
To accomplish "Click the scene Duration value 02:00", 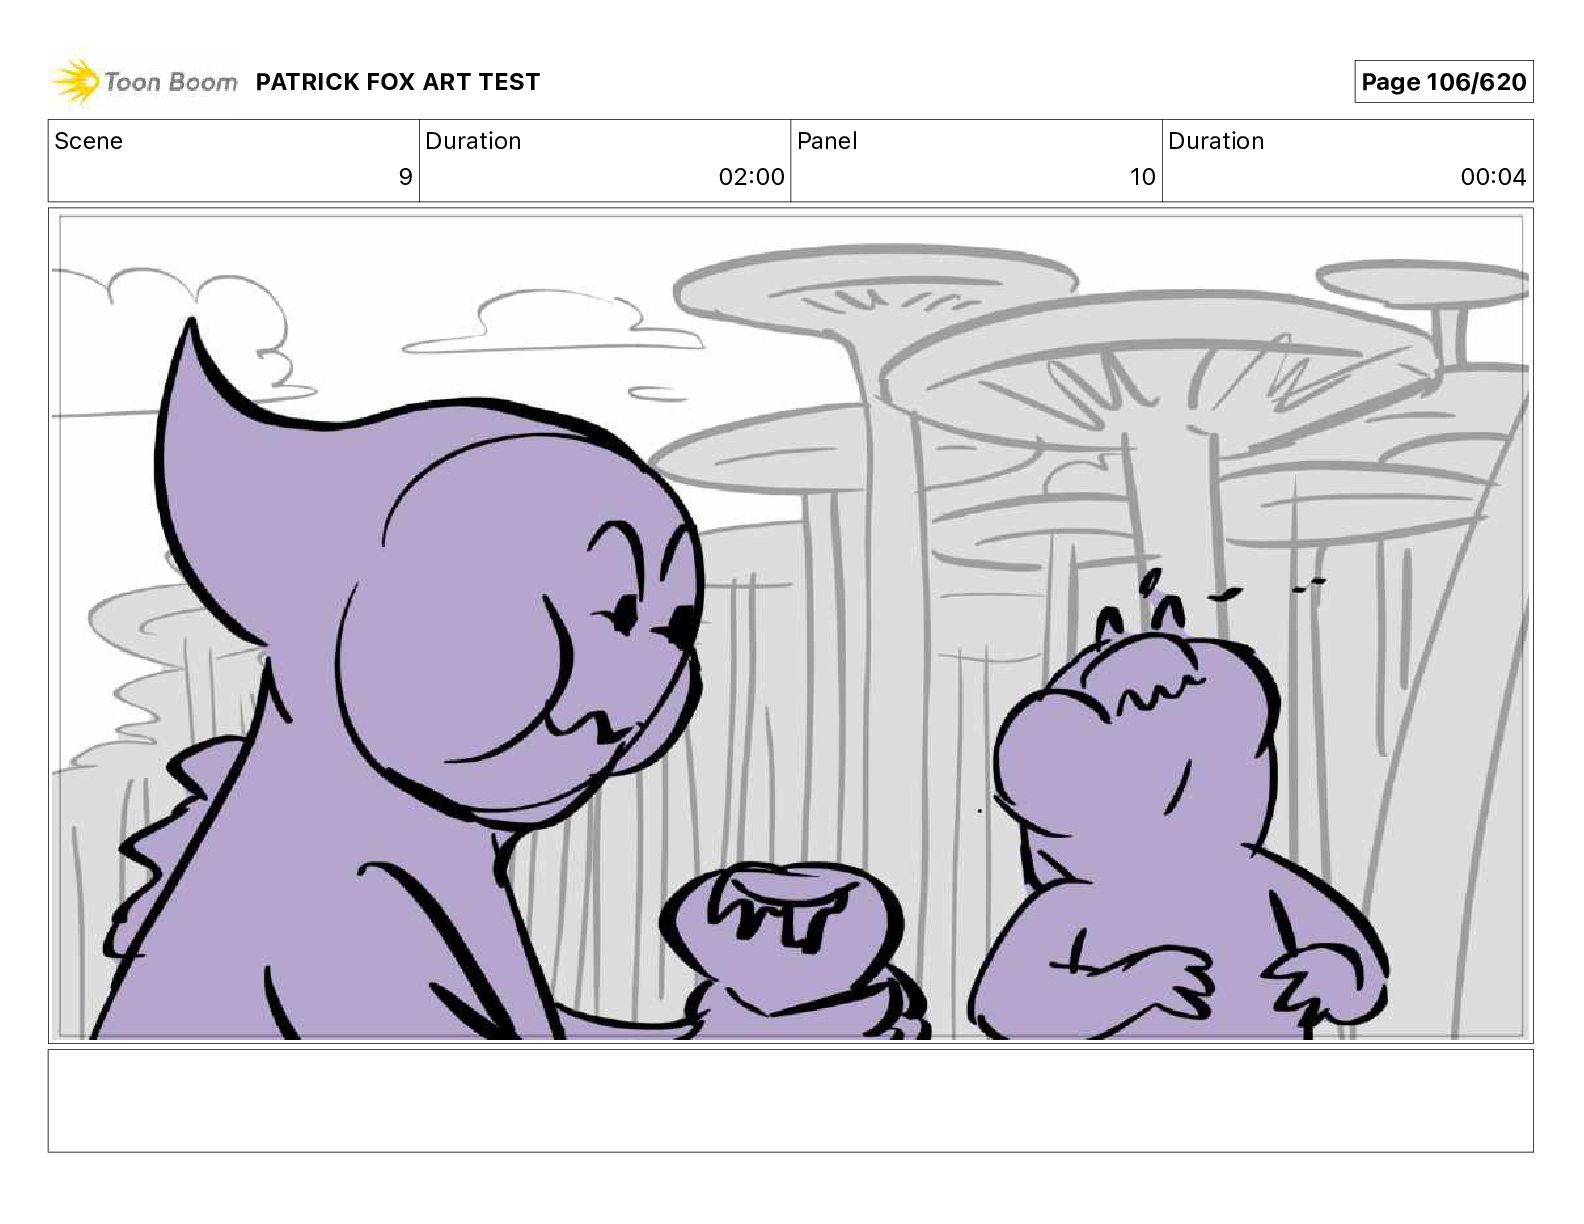I will pos(751,177).
